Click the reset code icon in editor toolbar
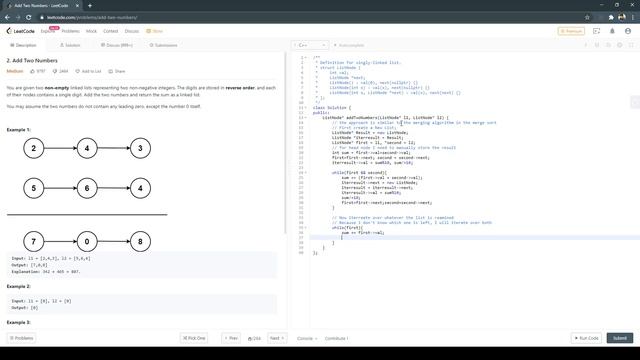This screenshot has height=360, width=640. [x=608, y=45]
